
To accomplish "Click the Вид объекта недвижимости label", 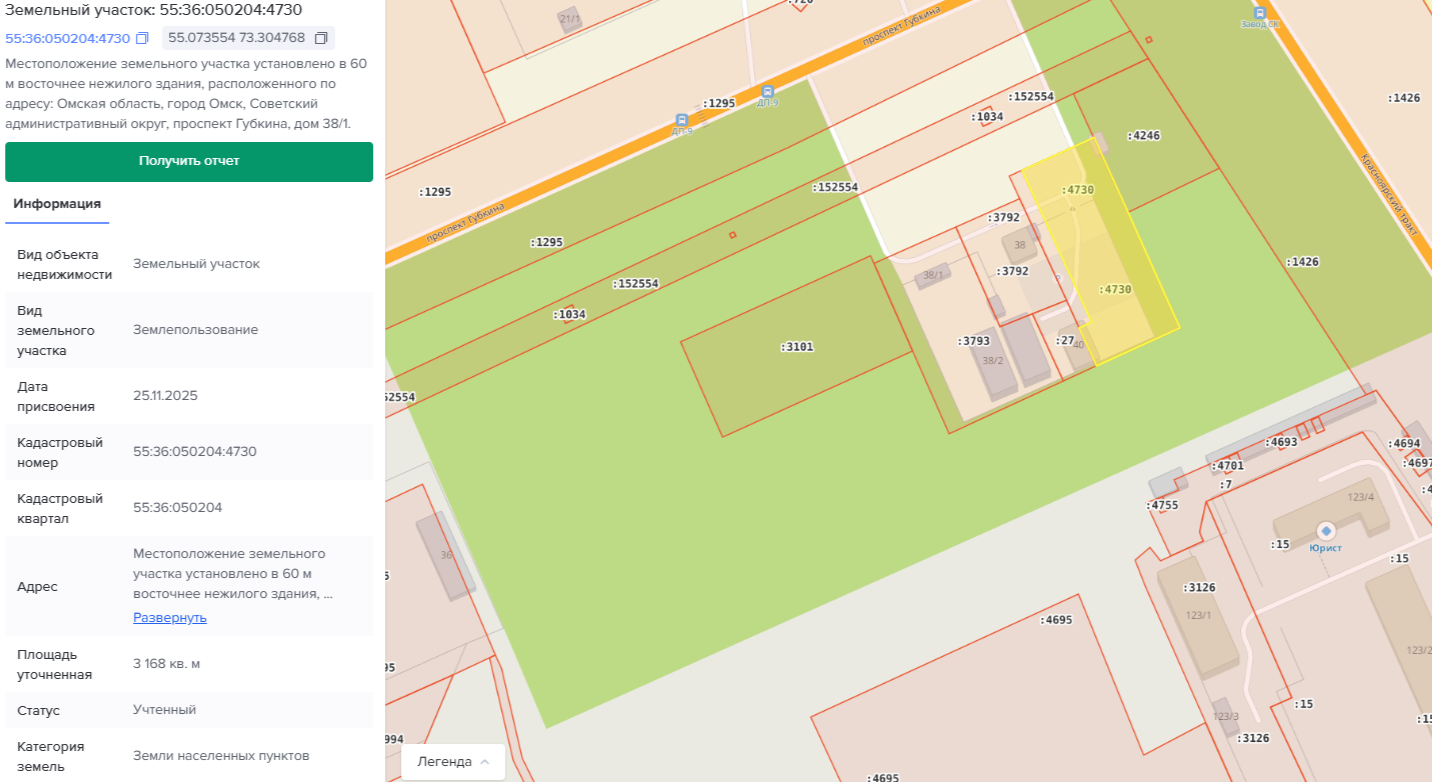I will coord(65,264).
